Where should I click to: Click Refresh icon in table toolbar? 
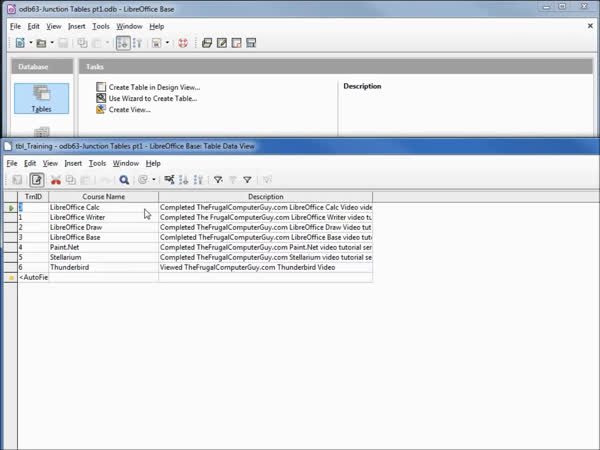pyautogui.click(x=143, y=180)
